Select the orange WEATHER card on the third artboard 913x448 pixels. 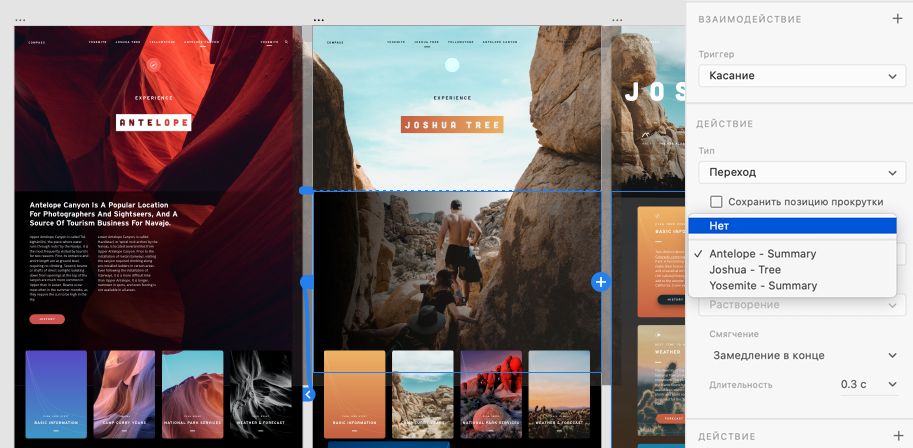tap(661, 379)
